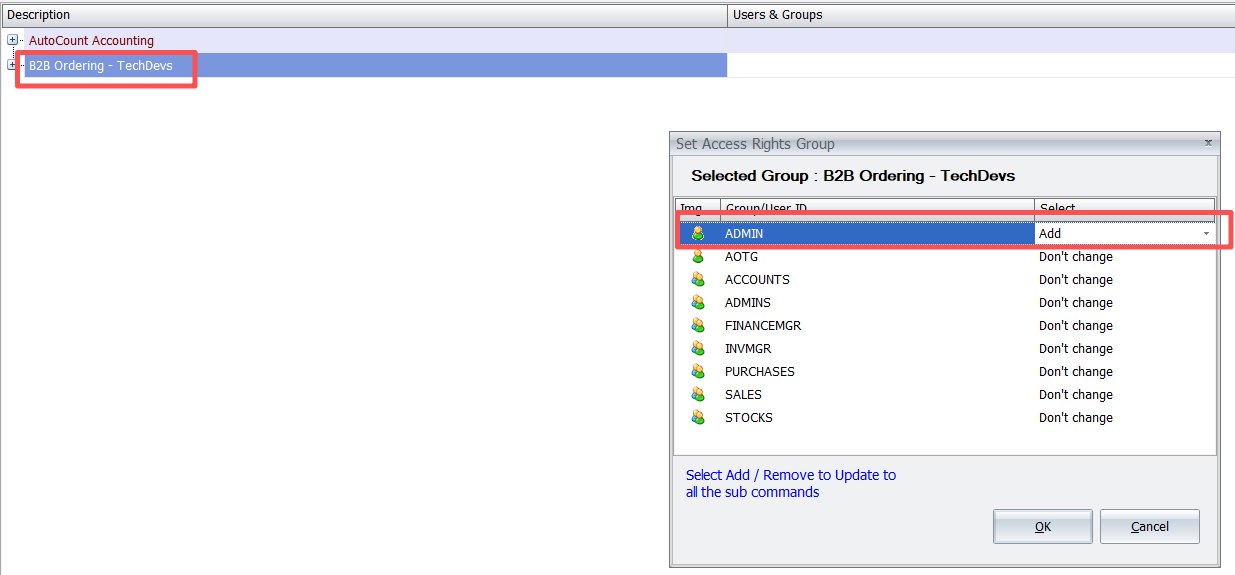Open the Add dropdown for ADMIN
Viewport: 1235px width, 575px height.
[1206, 233]
